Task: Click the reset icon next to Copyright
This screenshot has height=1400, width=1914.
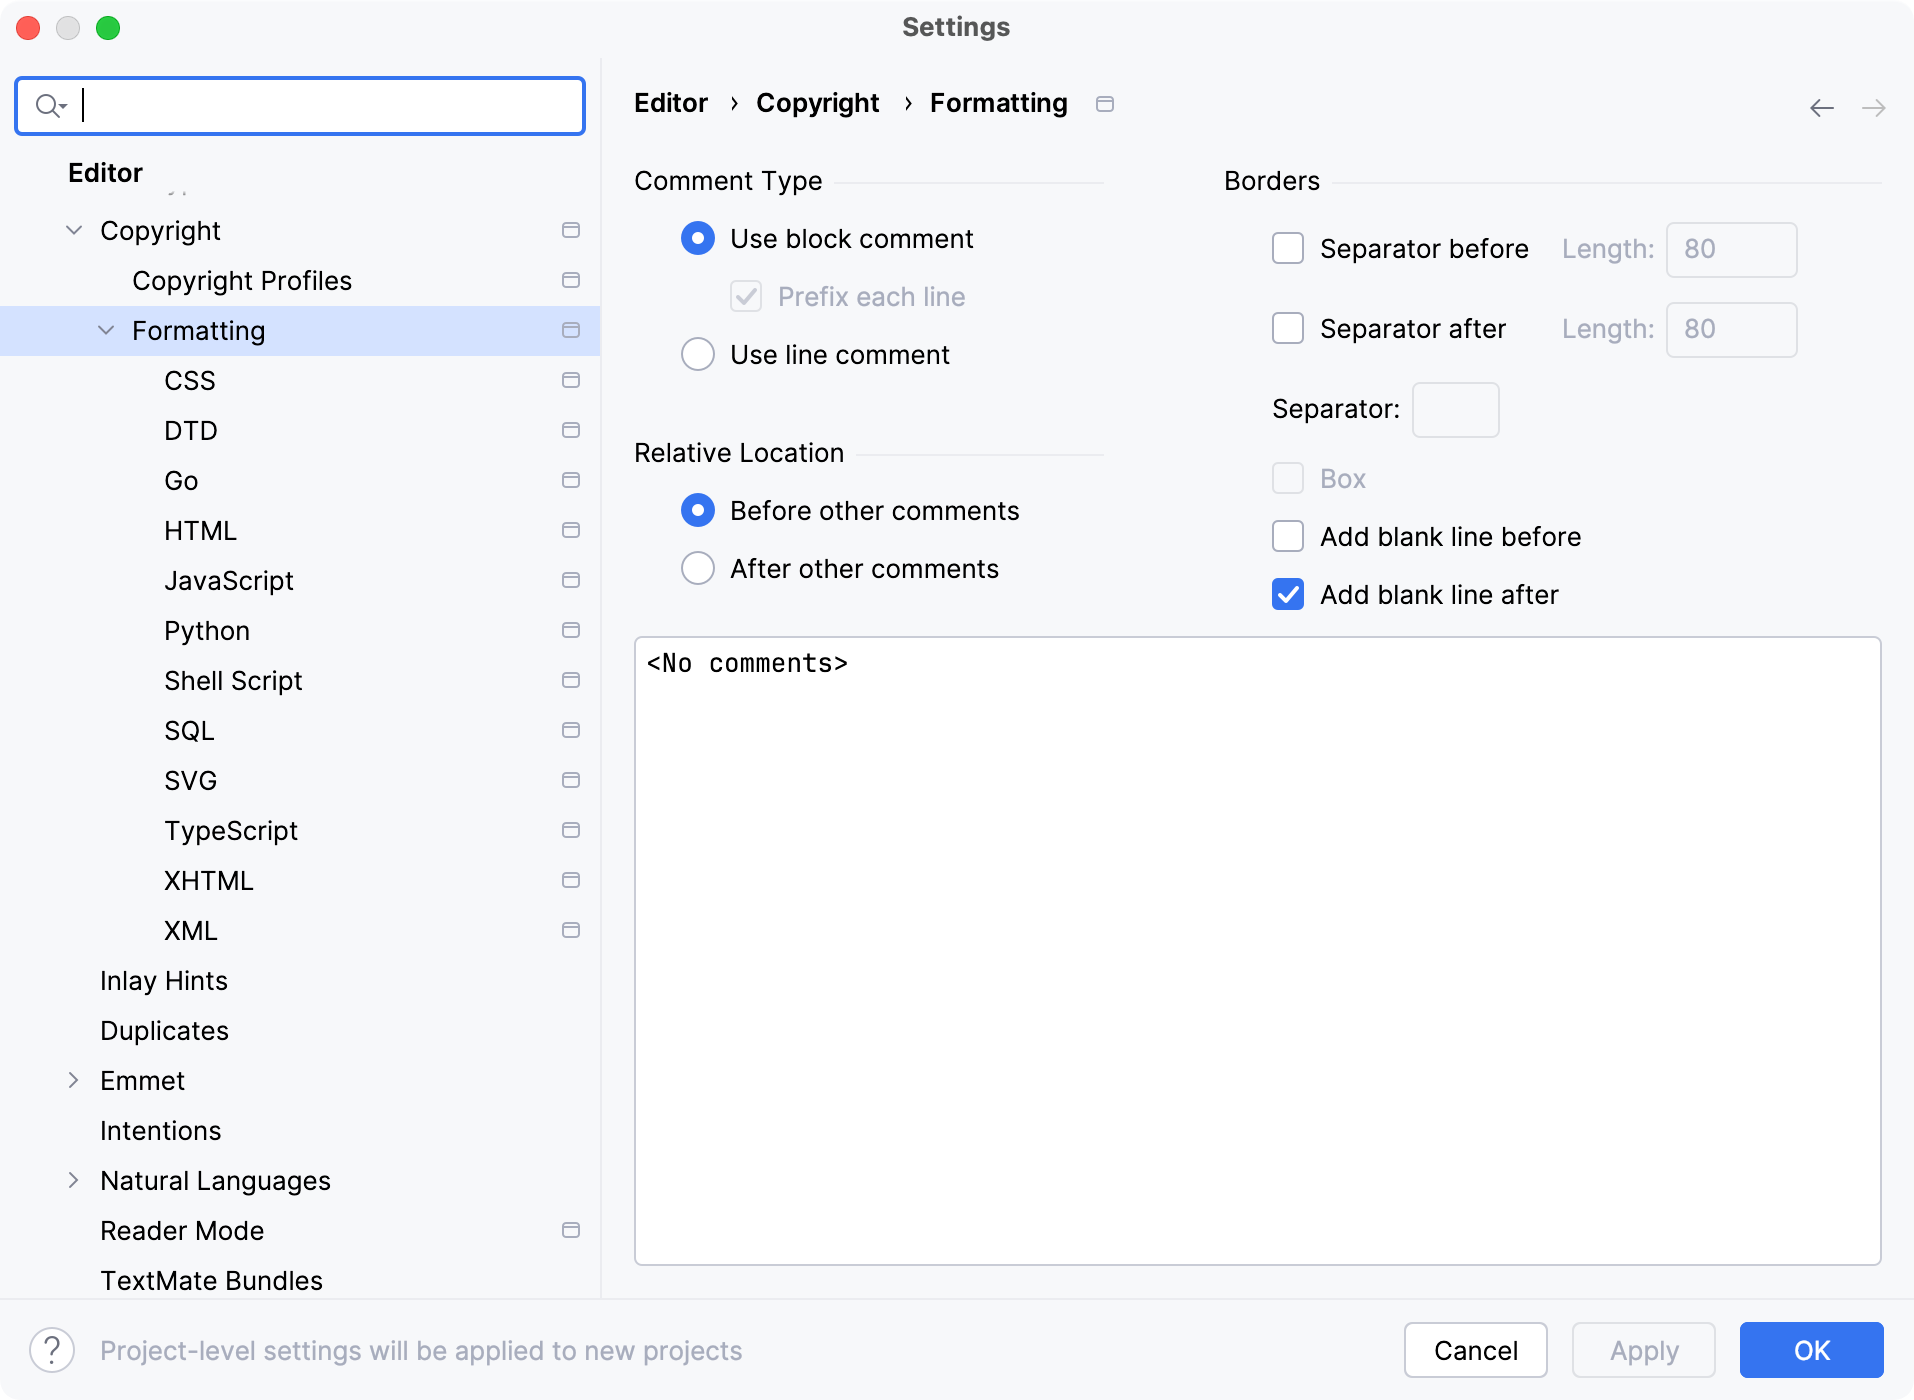Action: [571, 230]
